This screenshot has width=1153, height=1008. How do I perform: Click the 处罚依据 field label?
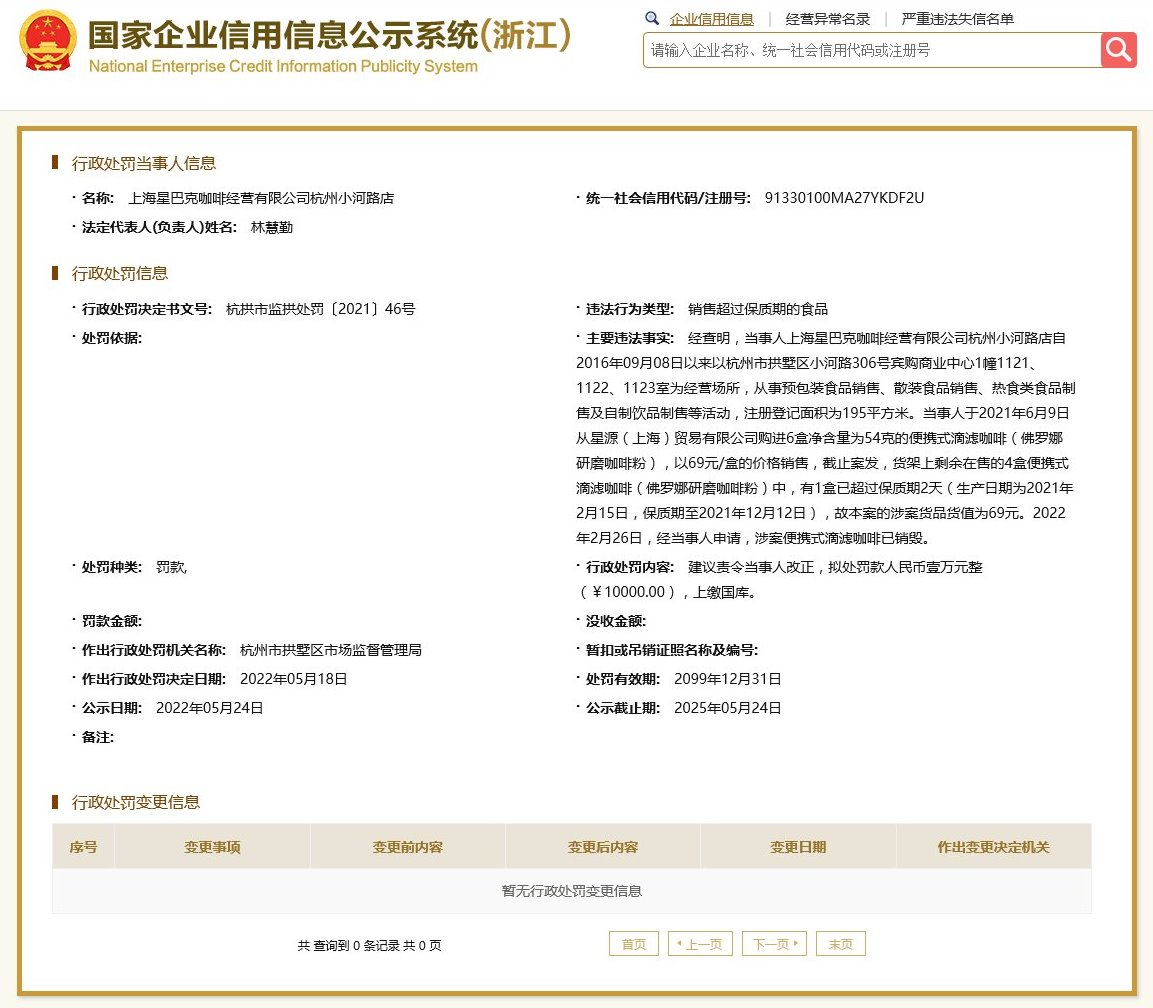pos(112,338)
